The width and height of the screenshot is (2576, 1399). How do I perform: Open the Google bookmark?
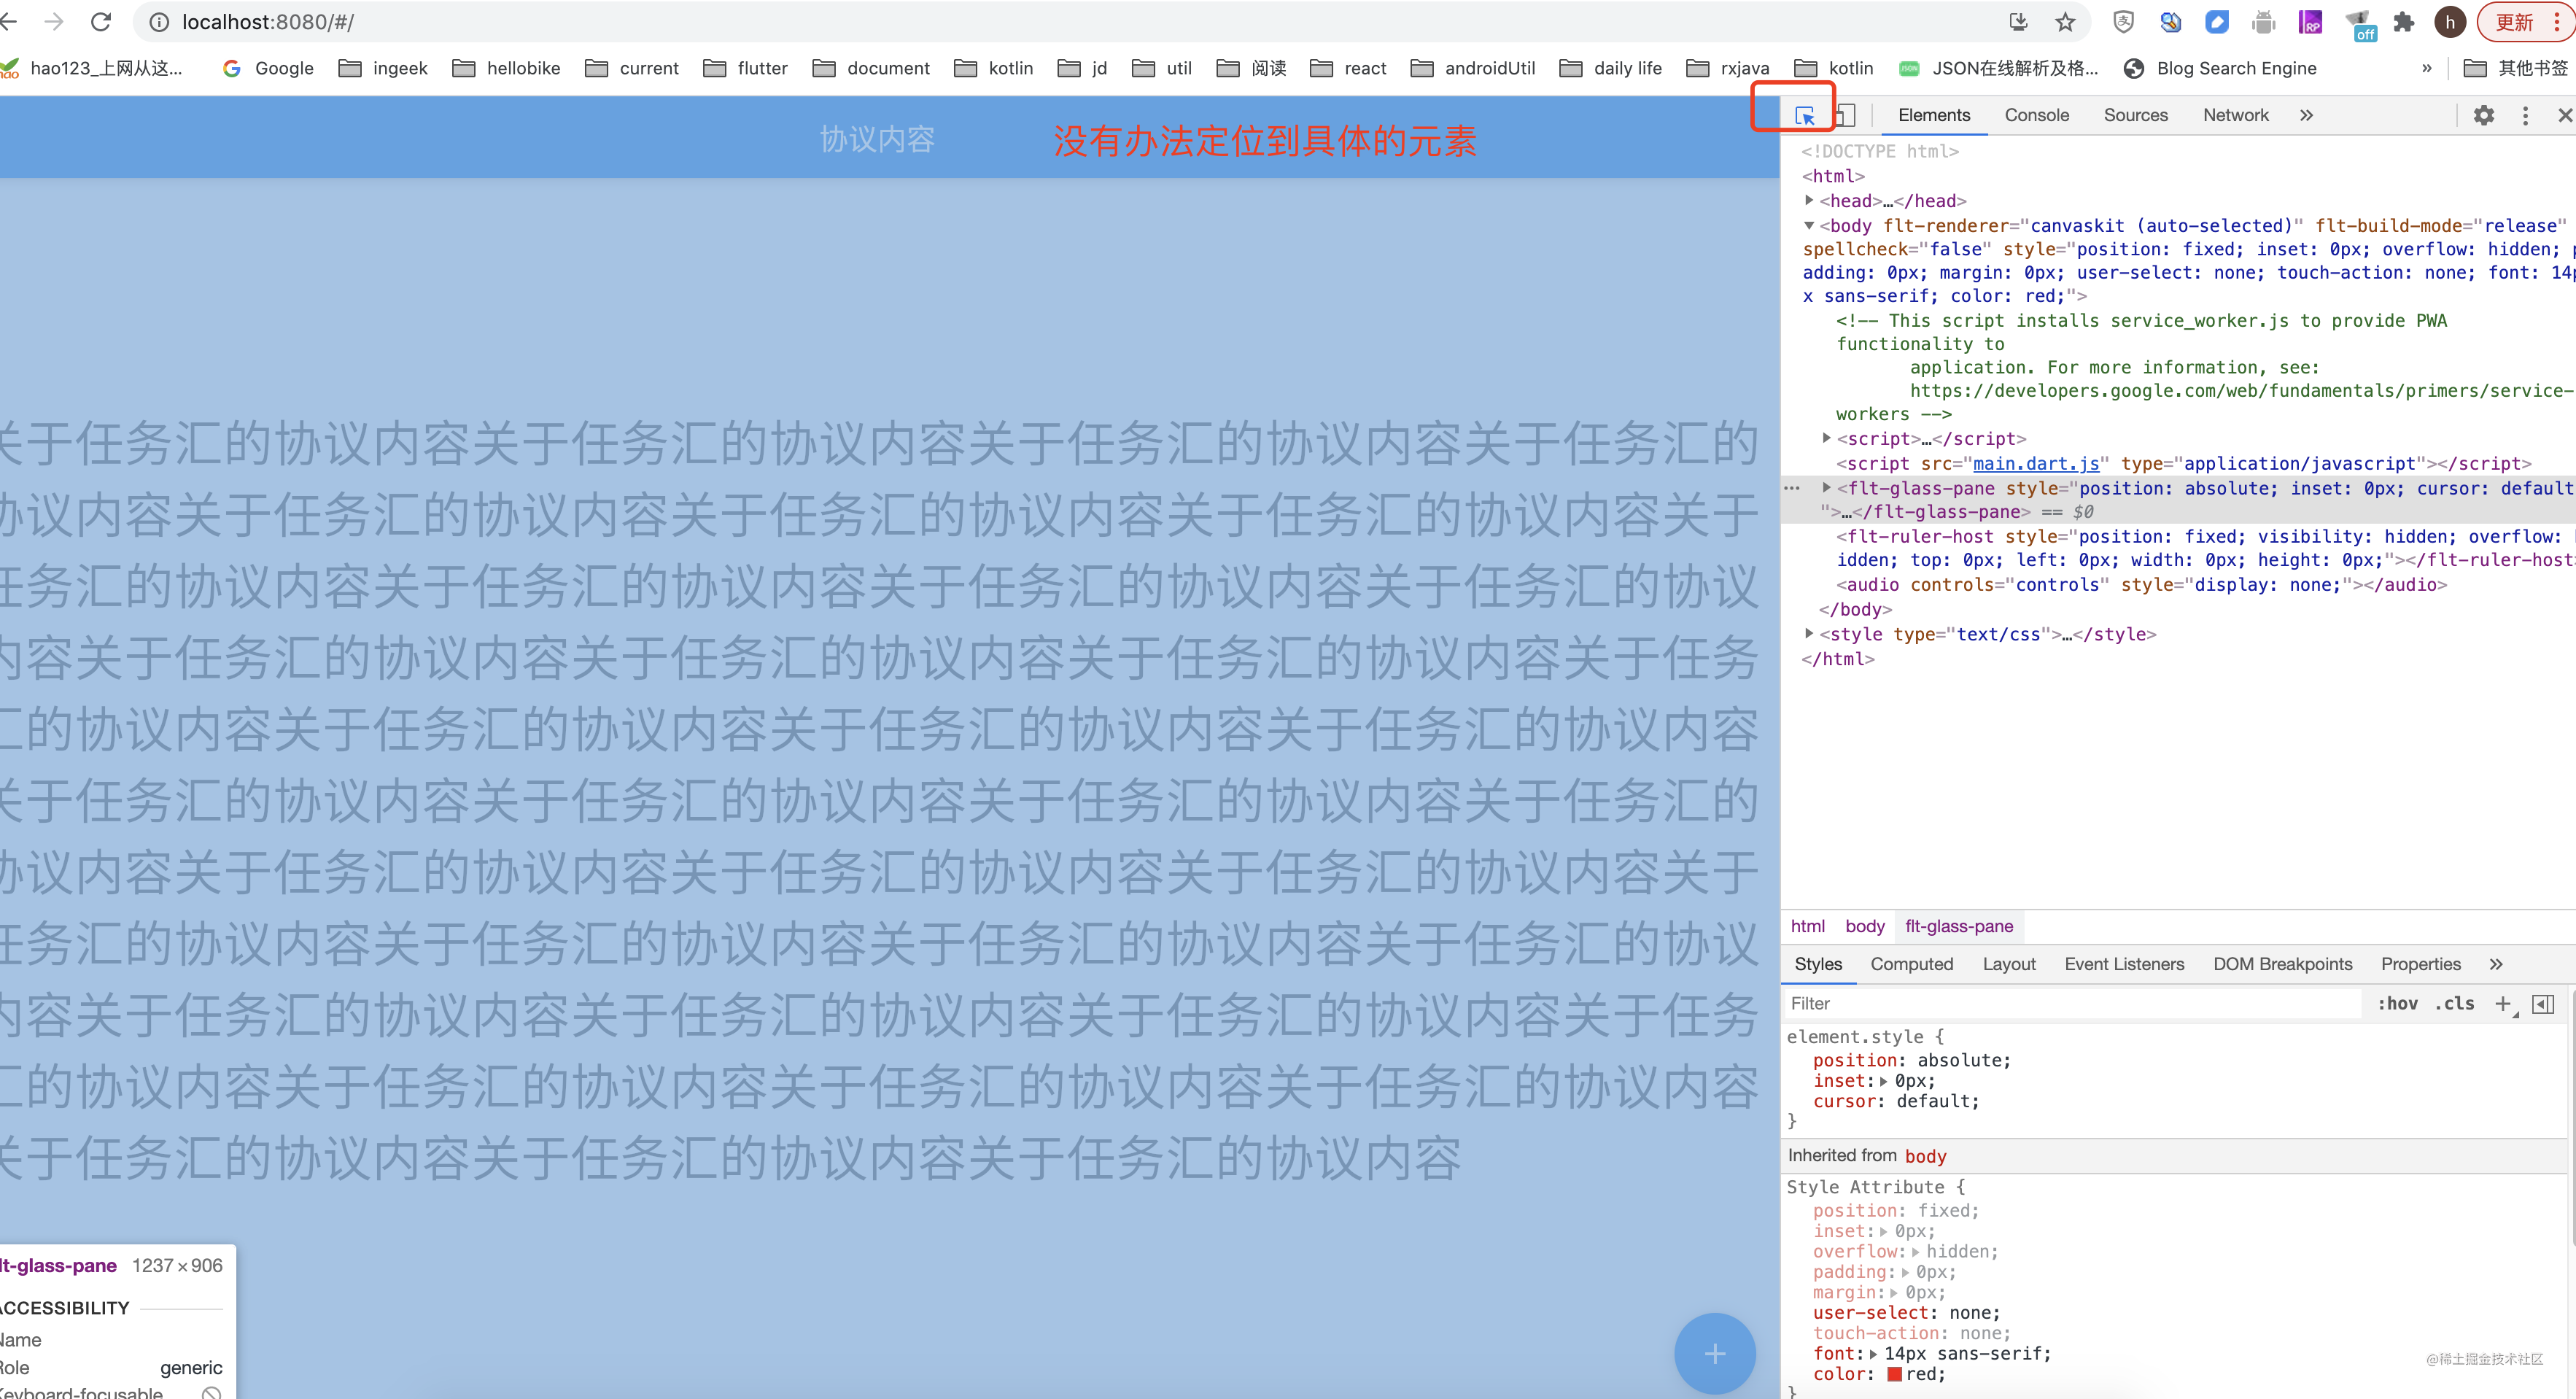pyautogui.click(x=268, y=68)
